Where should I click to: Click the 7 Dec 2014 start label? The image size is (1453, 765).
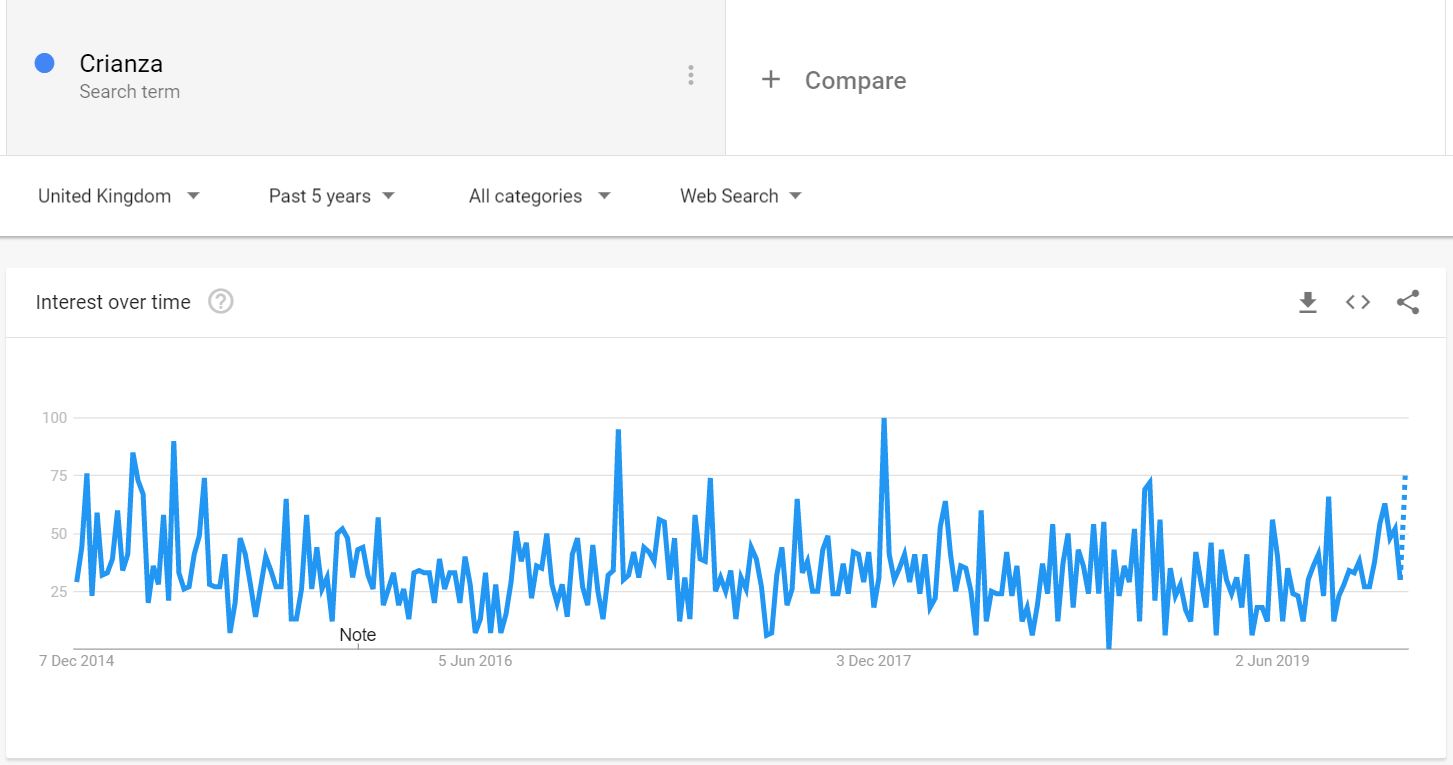tap(76, 661)
